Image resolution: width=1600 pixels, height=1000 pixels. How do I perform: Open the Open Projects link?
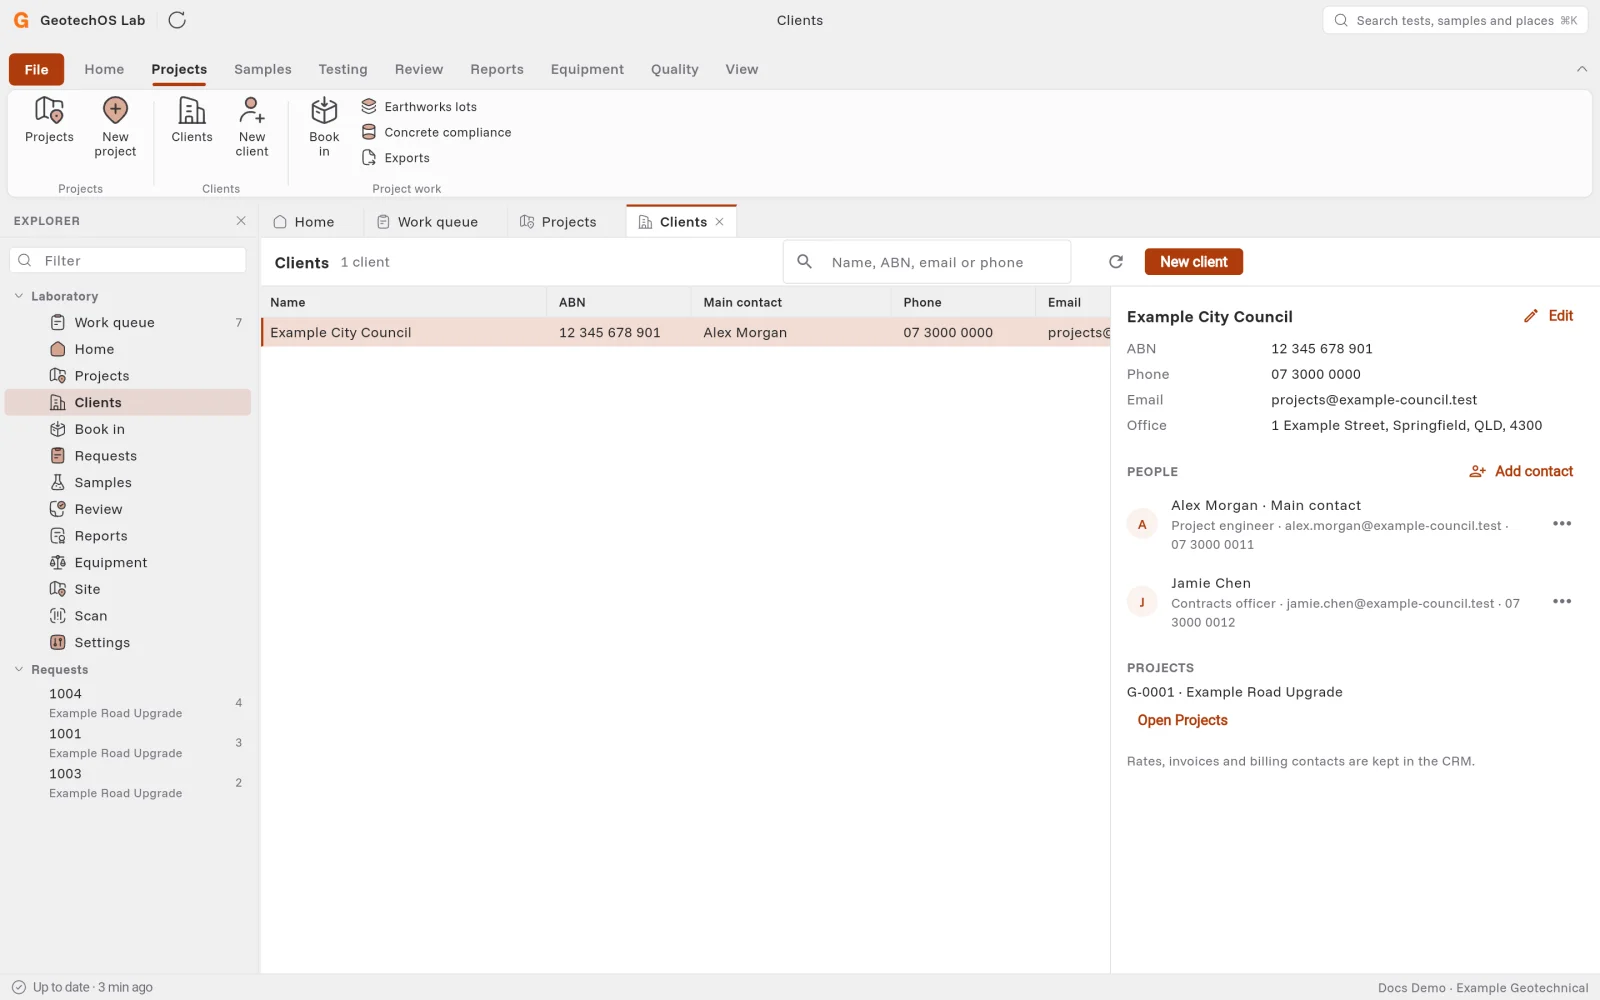(1182, 720)
